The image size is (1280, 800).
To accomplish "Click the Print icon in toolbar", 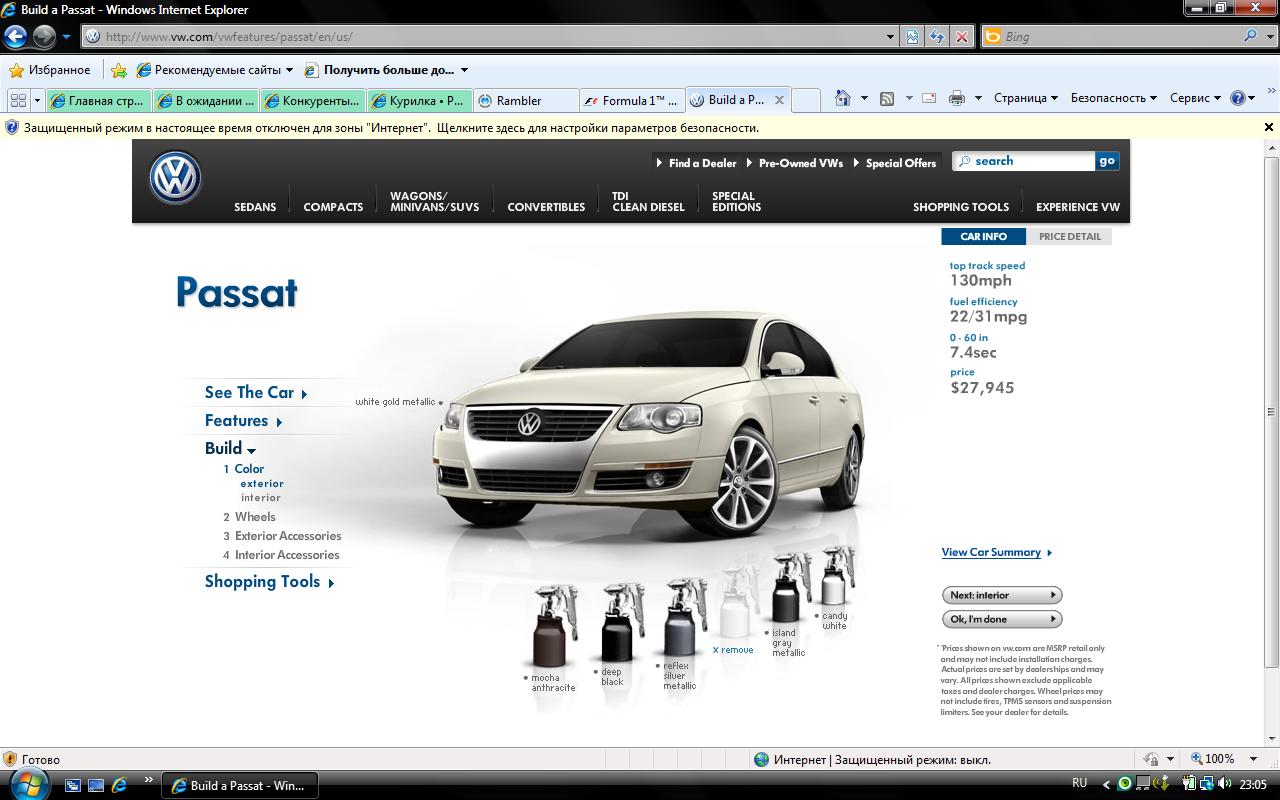I will pyautogui.click(x=956, y=98).
